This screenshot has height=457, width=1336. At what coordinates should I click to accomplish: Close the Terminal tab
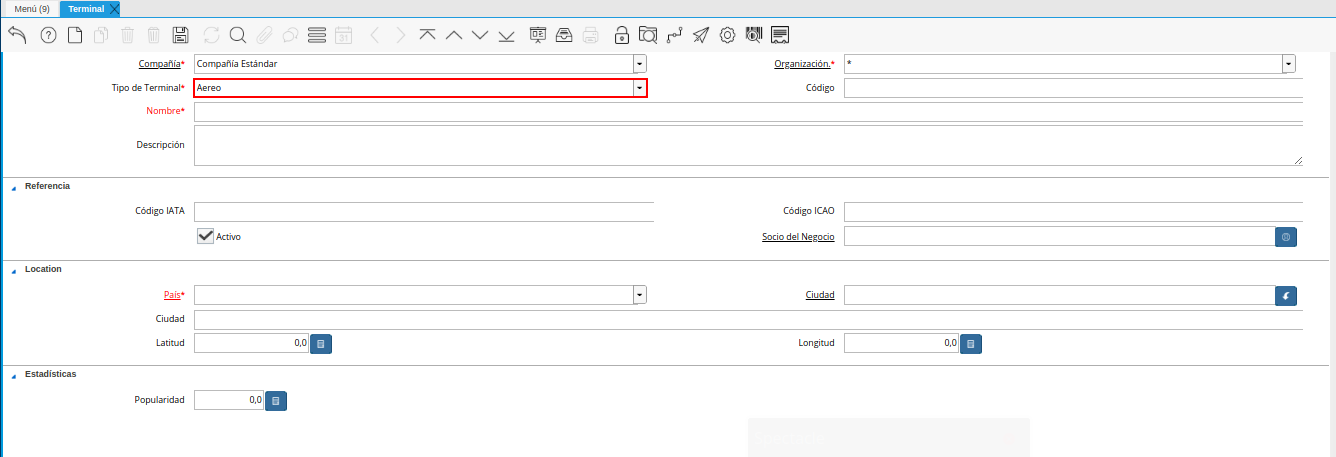coord(114,9)
